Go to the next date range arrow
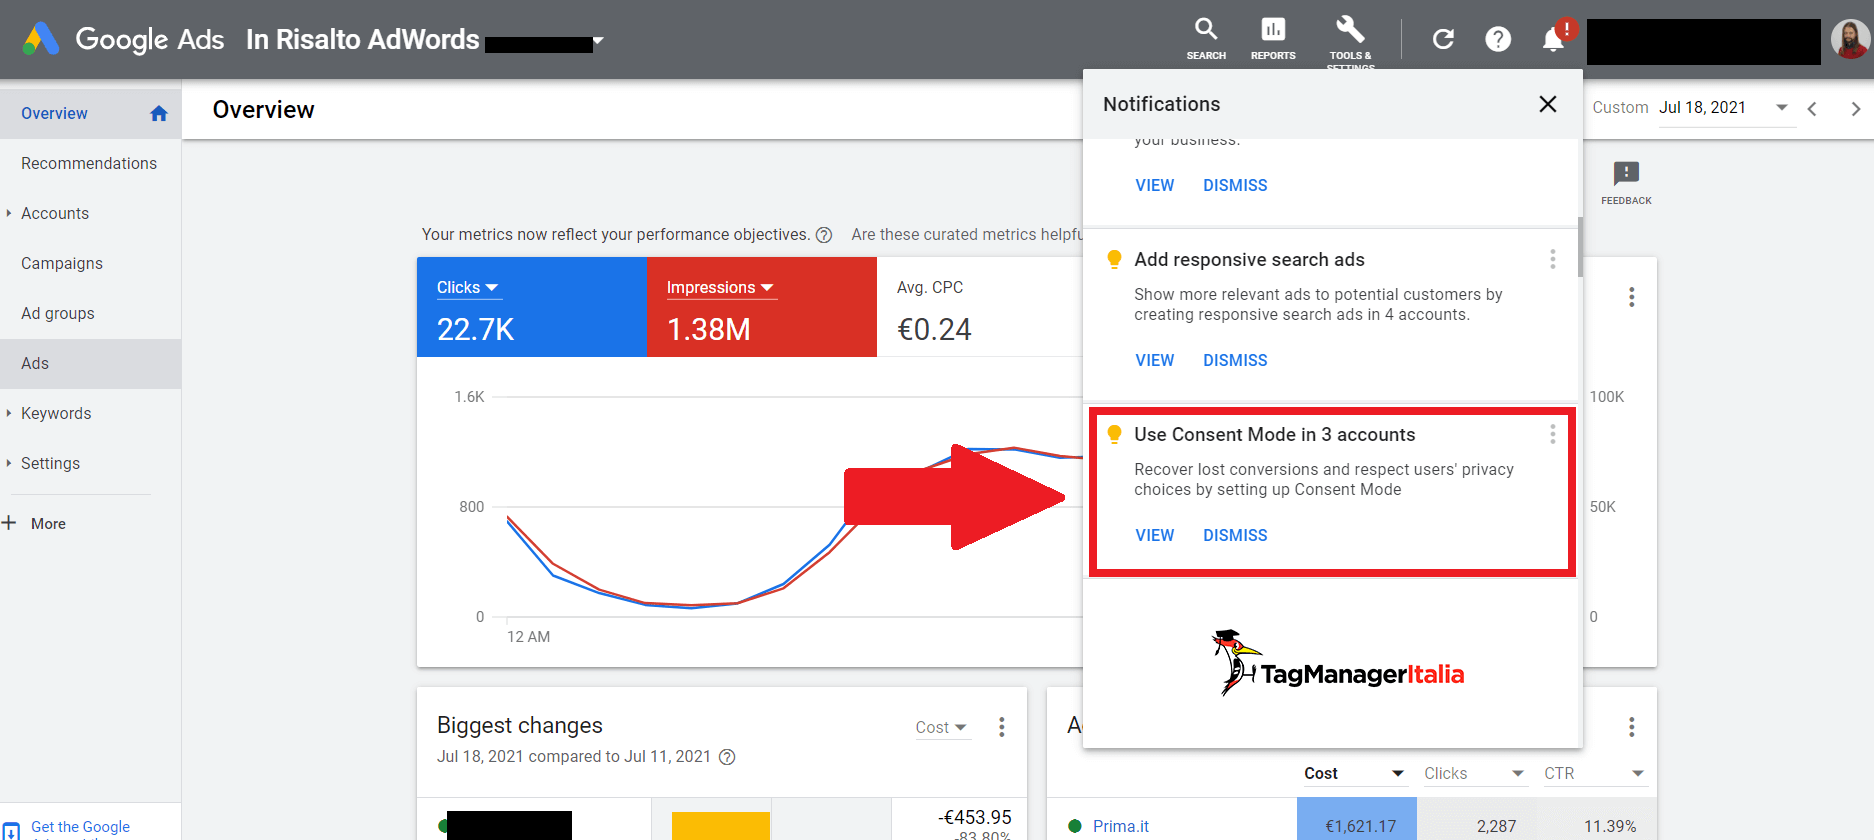The width and height of the screenshot is (1874, 840). [x=1856, y=108]
